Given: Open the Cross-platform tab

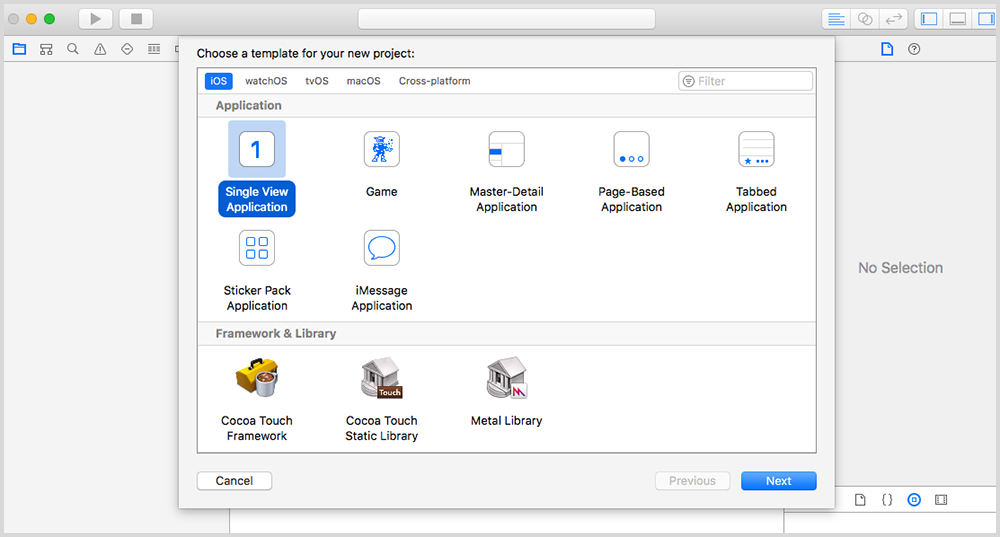Looking at the screenshot, I should [434, 81].
